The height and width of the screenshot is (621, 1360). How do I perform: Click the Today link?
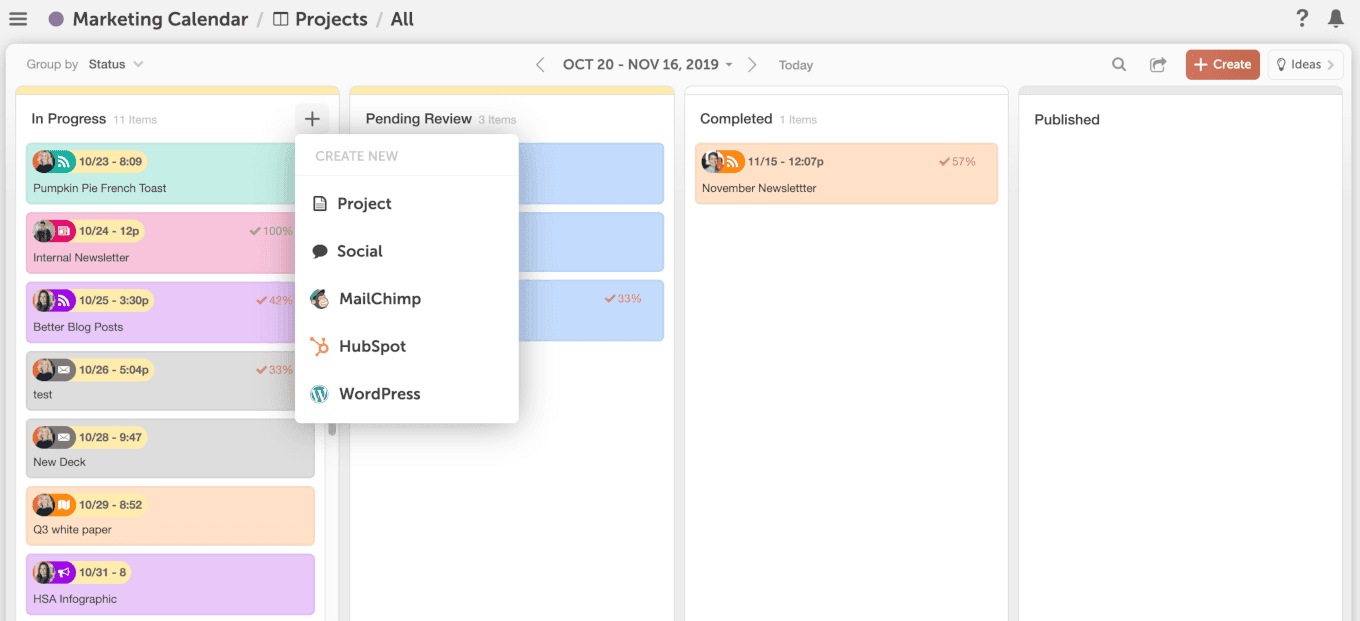796,65
